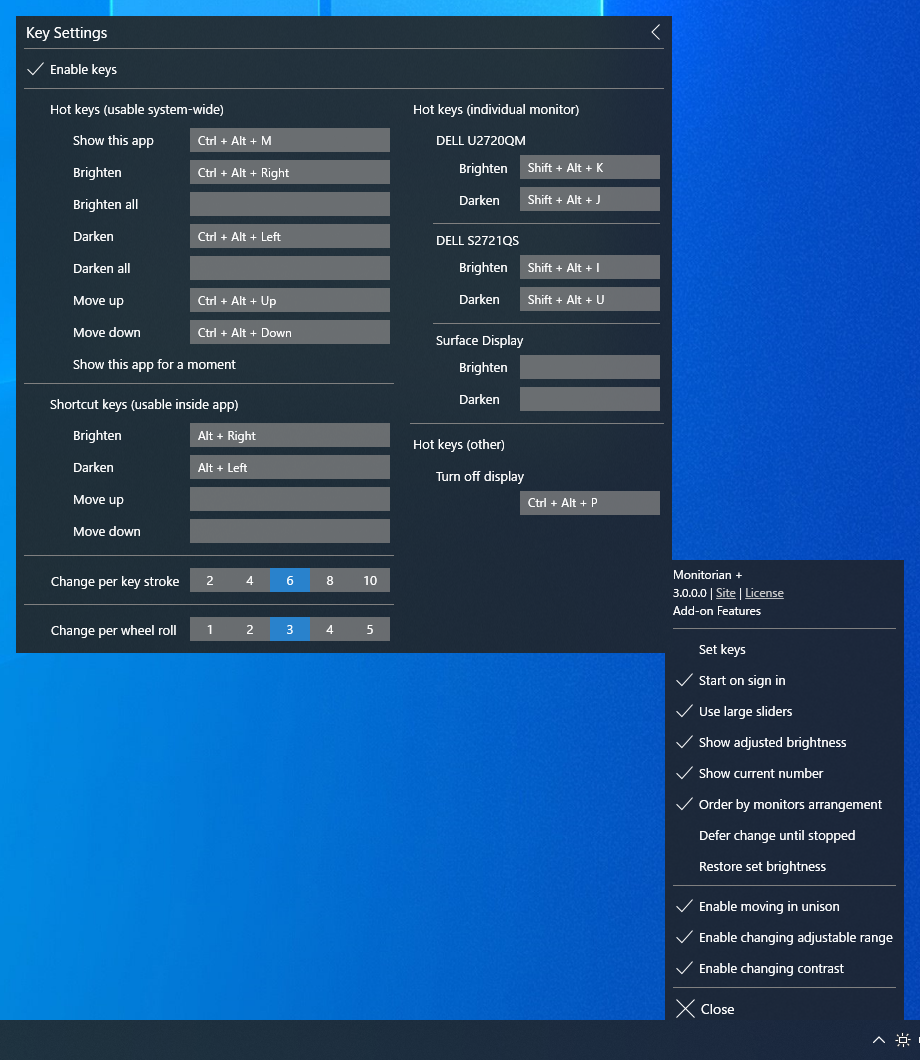Screen dimensions: 920x1060
Task: Edit system-wide Darken hotkey Ctrl + Alt + Left
Action: 289,237
